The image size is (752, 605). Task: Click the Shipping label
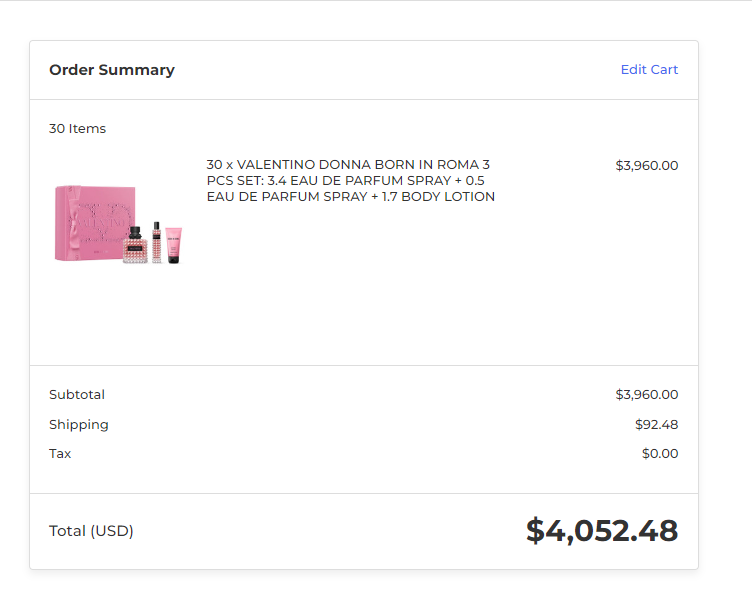79,425
